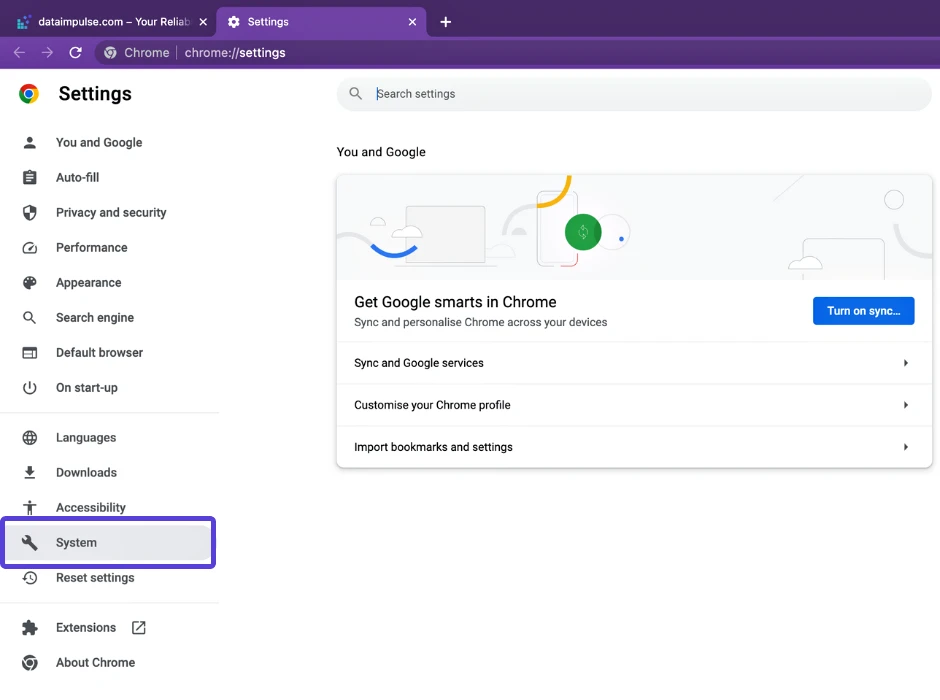Viewport: 940px width, 700px height.
Task: Expand Sync and Google services arrow
Action: 906,363
